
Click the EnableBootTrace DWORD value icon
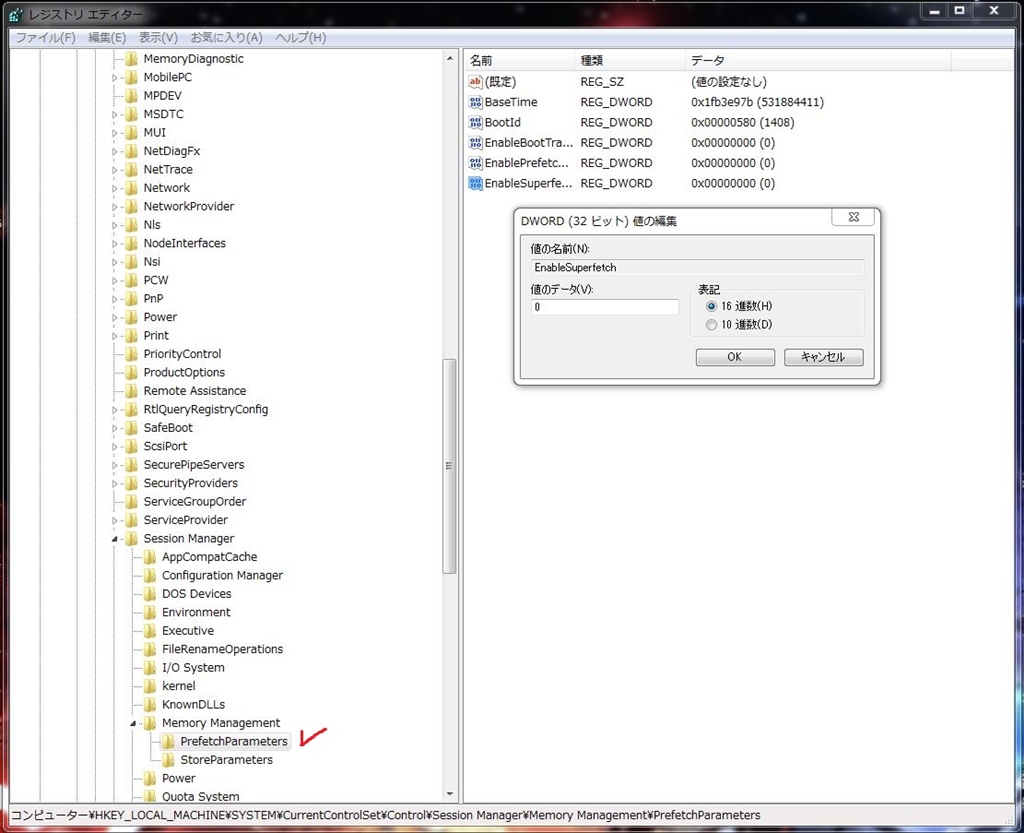pyautogui.click(x=475, y=142)
